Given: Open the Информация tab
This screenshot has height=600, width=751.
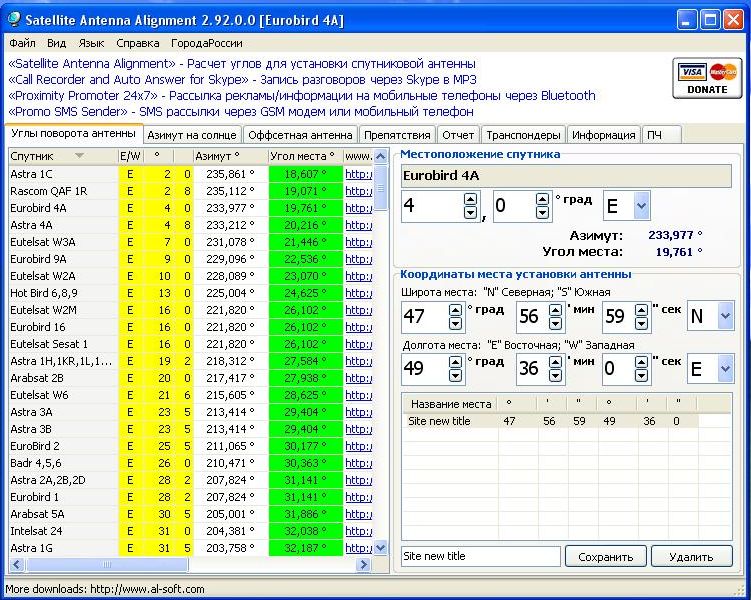Looking at the screenshot, I should click(x=603, y=135).
